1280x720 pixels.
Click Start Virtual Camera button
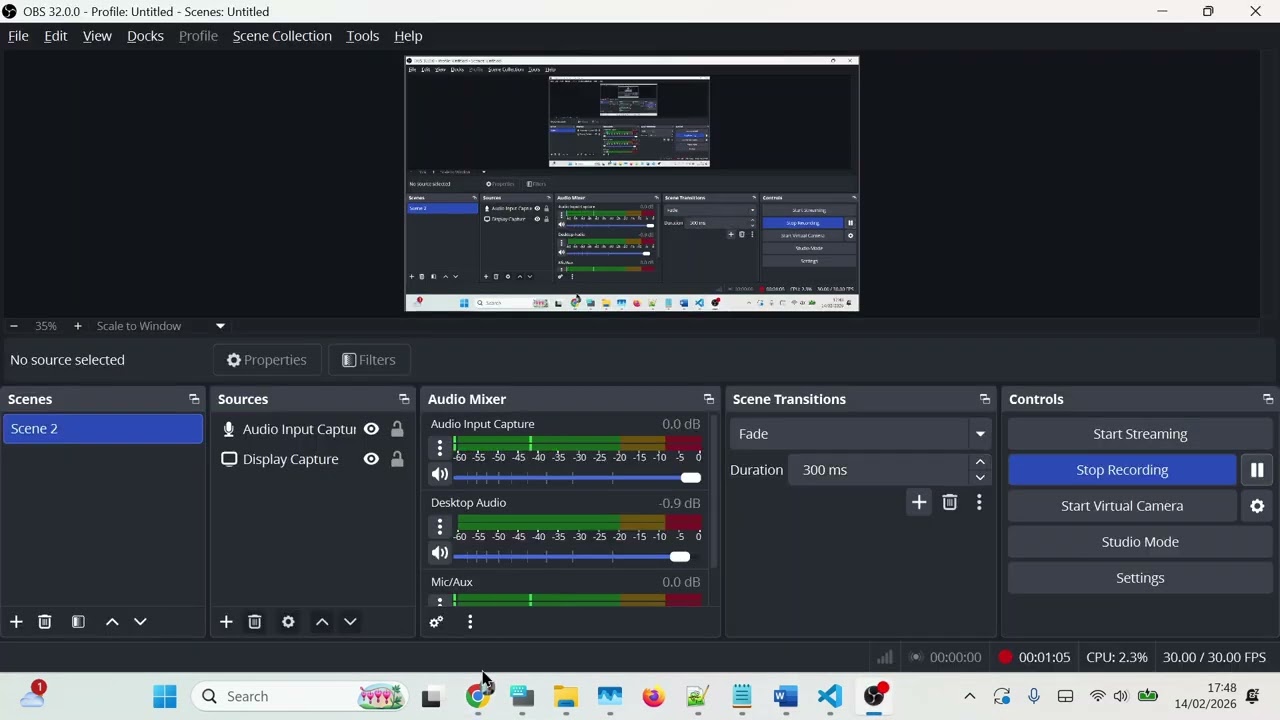point(1122,506)
